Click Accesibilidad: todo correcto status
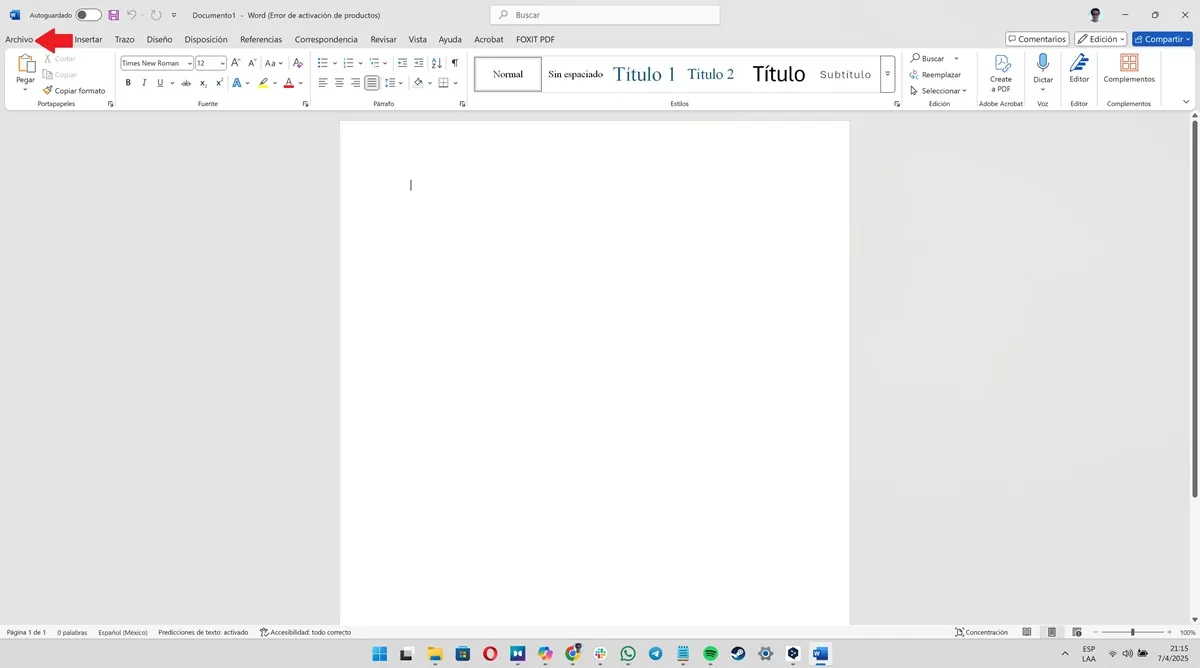Viewport: 1200px width, 668px height. click(305, 632)
